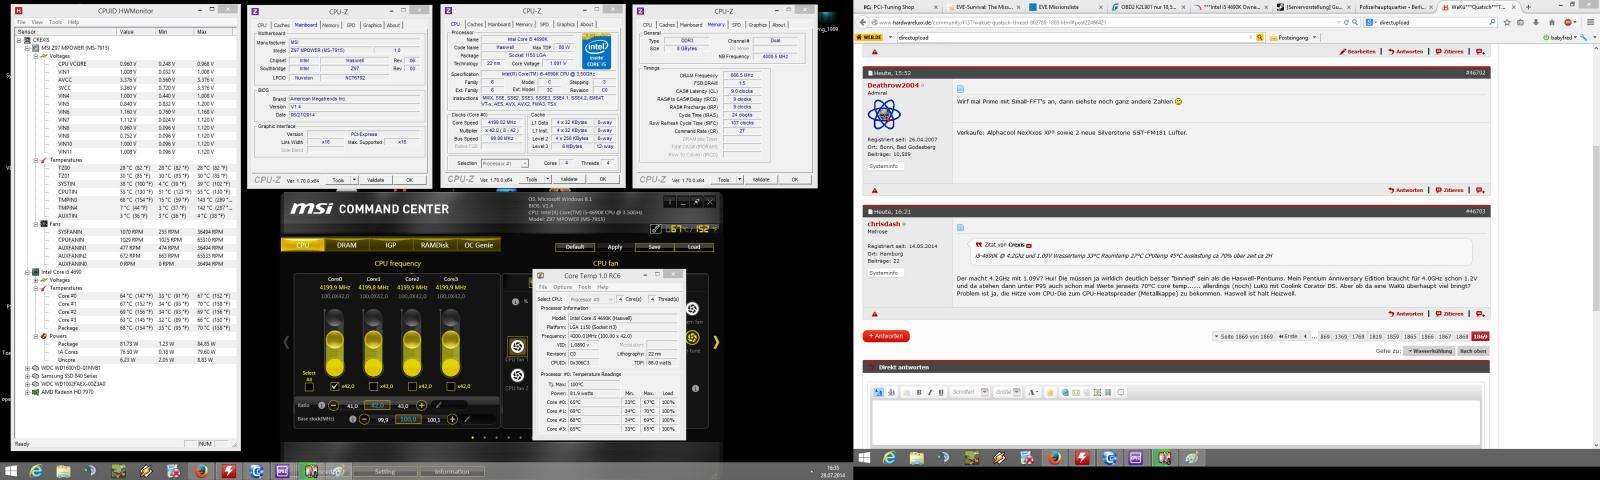Viewport: 1600px width, 480px height.
Task: Click Base clock plus icon
Action: [x=451, y=419]
